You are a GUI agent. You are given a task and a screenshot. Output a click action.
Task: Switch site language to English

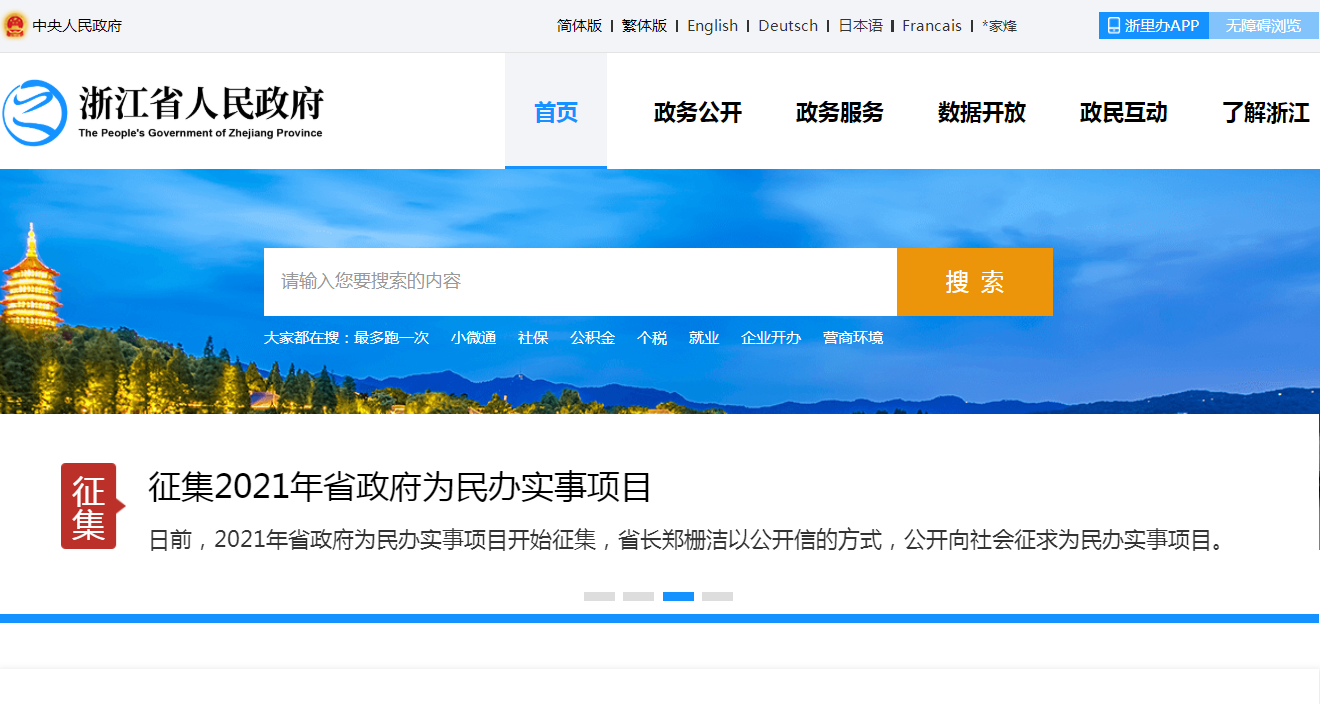[x=712, y=26]
